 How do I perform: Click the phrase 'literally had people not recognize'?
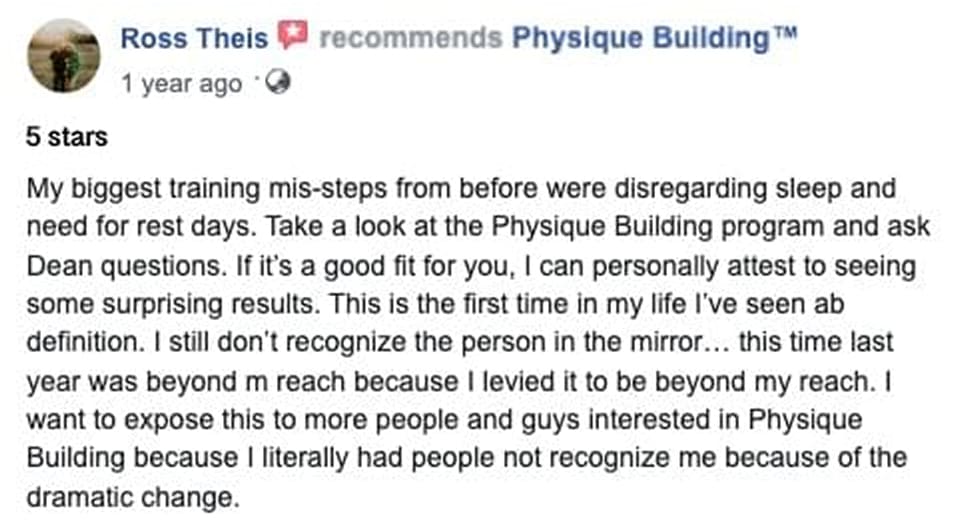pyautogui.click(x=466, y=458)
